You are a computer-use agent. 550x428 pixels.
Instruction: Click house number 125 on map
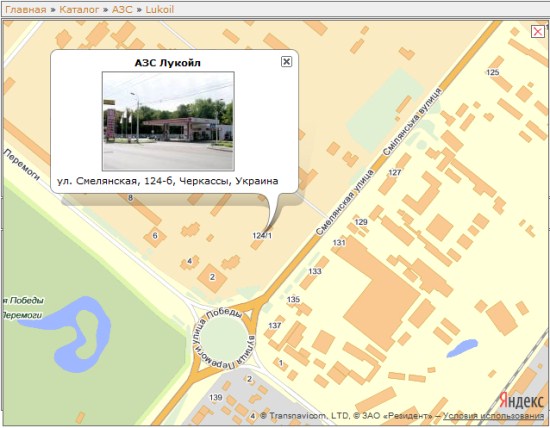tap(492, 72)
